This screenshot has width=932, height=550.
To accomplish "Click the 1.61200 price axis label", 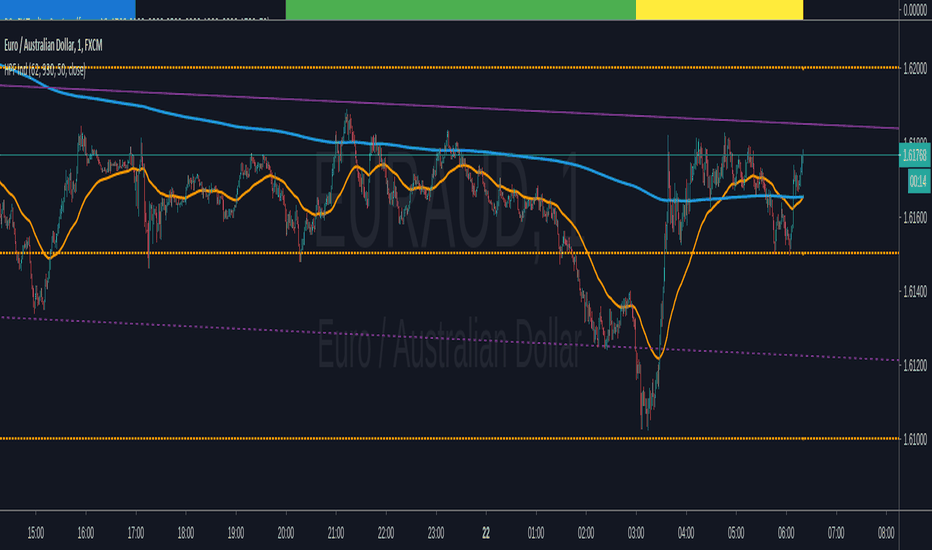I will pos(915,365).
